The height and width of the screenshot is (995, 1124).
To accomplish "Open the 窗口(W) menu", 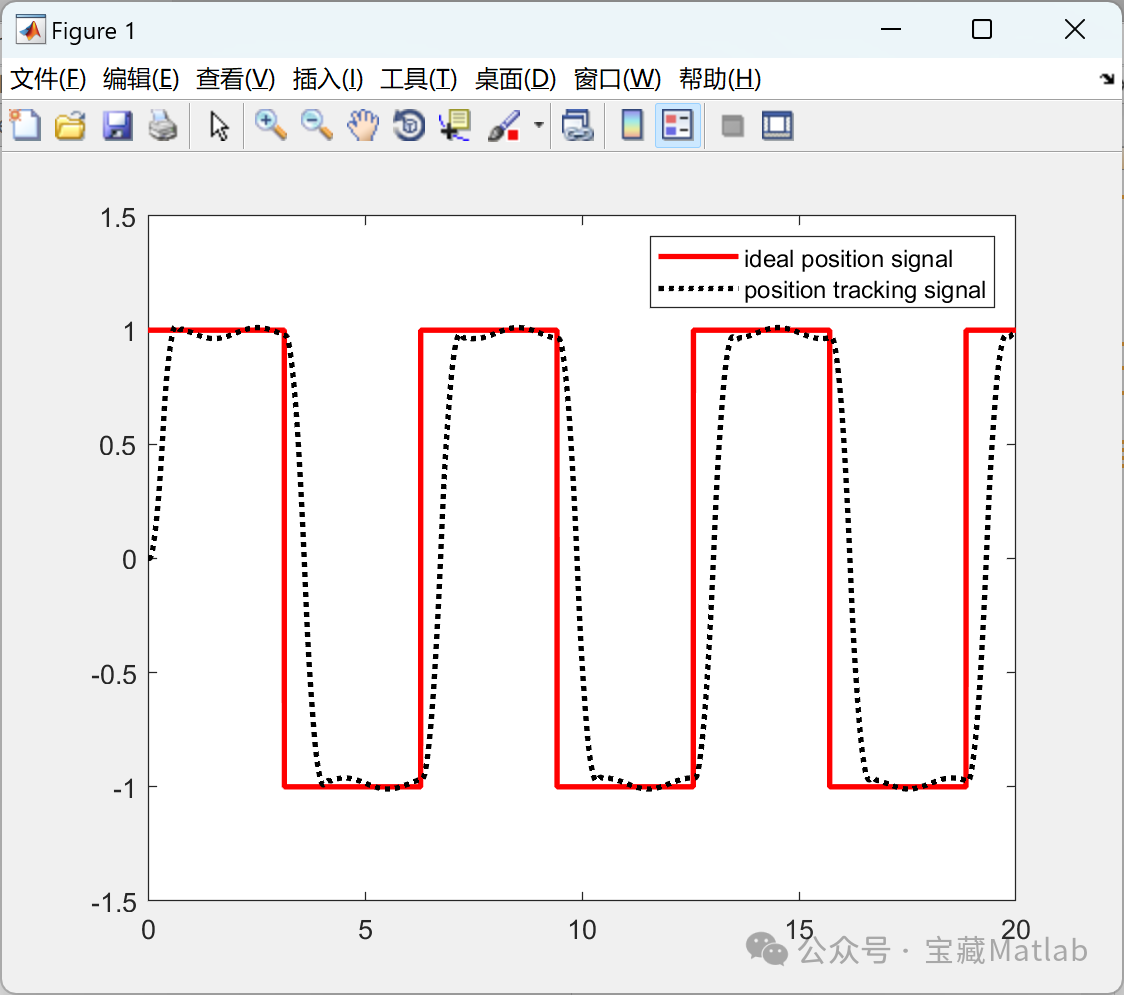I will pos(617,79).
